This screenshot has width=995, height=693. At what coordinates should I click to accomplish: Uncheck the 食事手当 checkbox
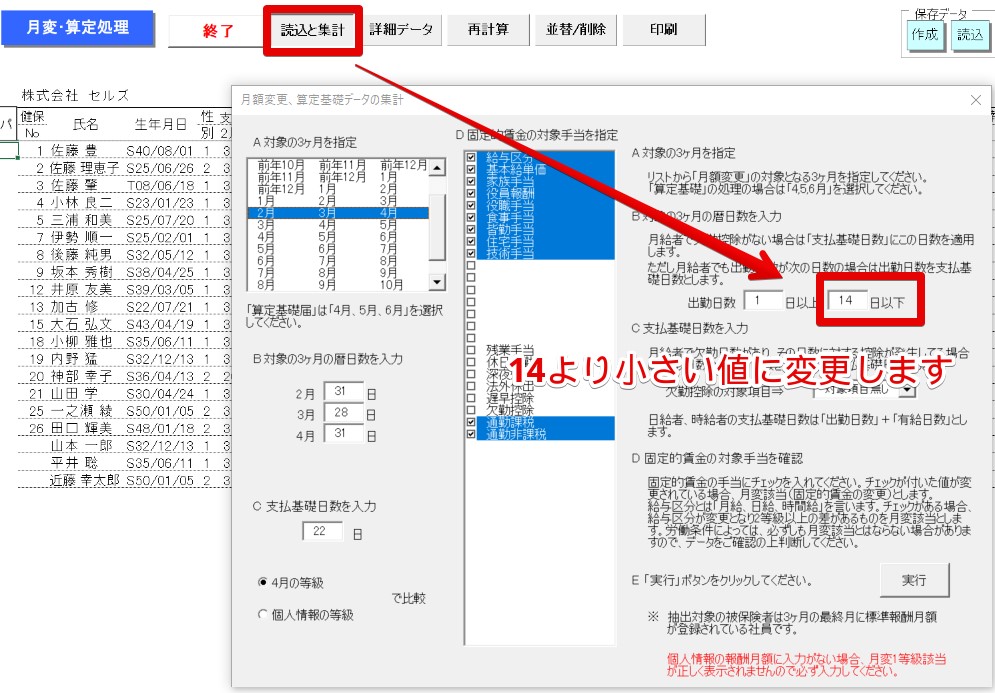point(471,218)
